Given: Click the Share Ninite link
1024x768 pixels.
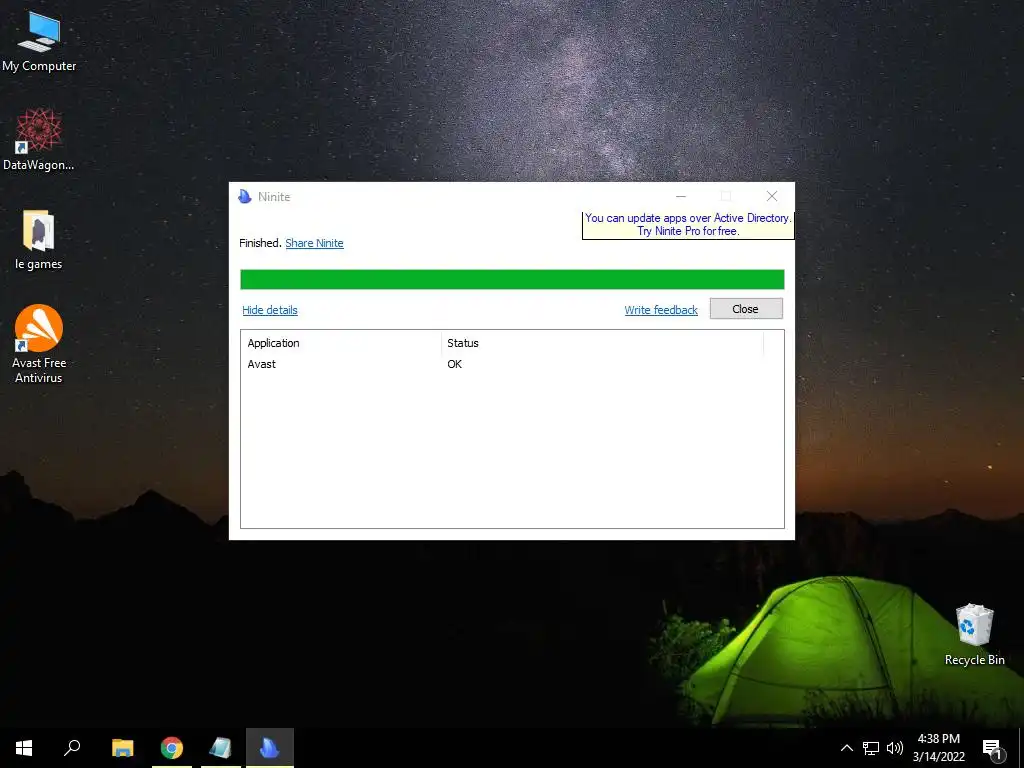Looking at the screenshot, I should tap(314, 243).
